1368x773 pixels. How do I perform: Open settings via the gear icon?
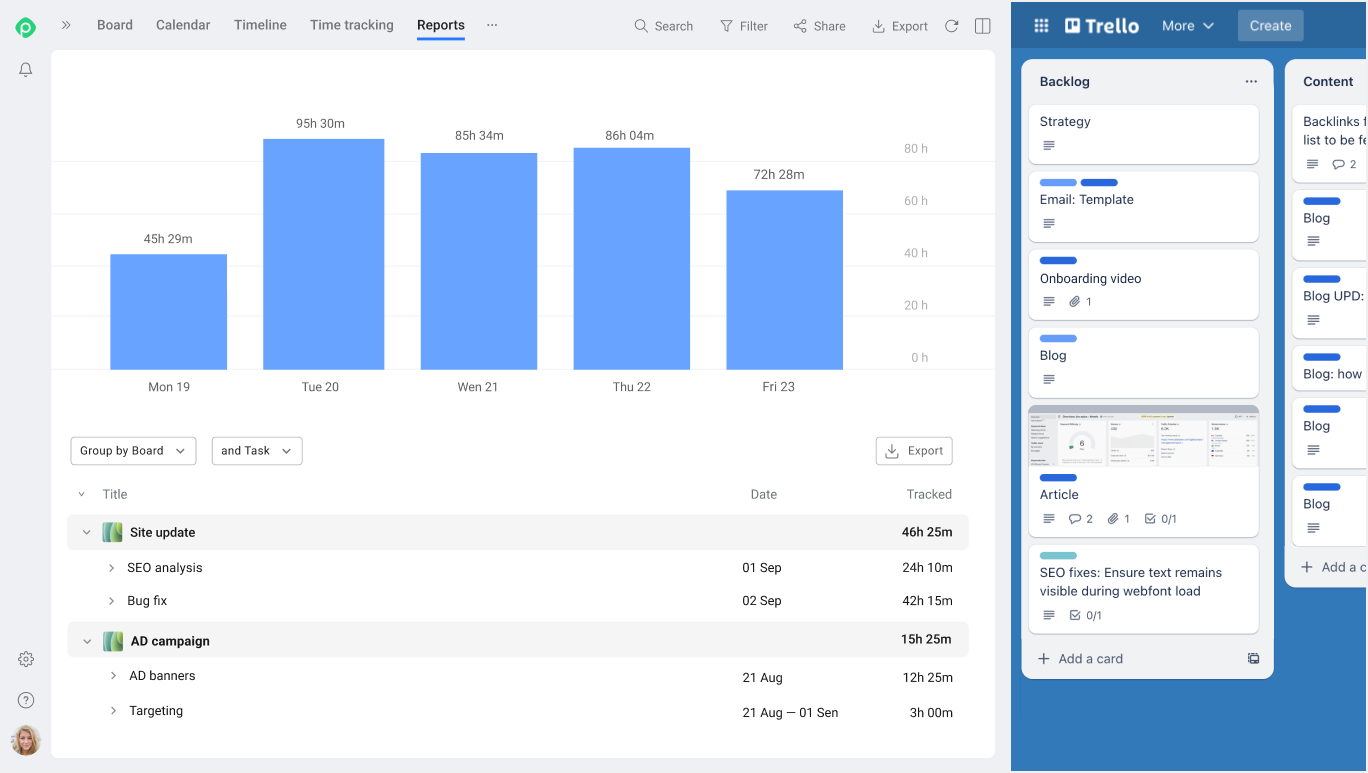(x=26, y=659)
